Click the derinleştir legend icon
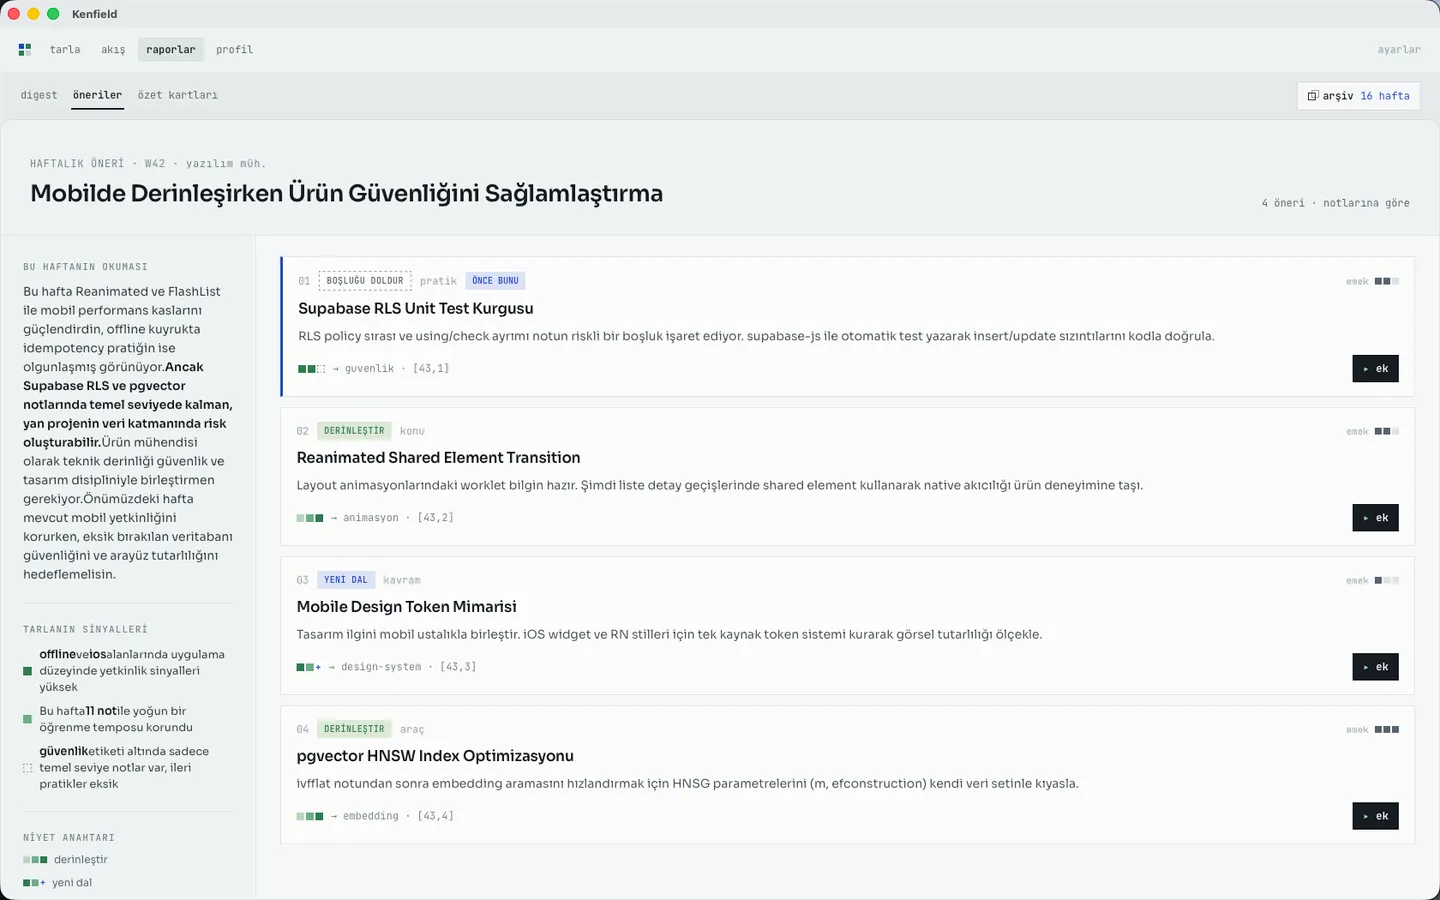1440x900 pixels. (x=35, y=860)
